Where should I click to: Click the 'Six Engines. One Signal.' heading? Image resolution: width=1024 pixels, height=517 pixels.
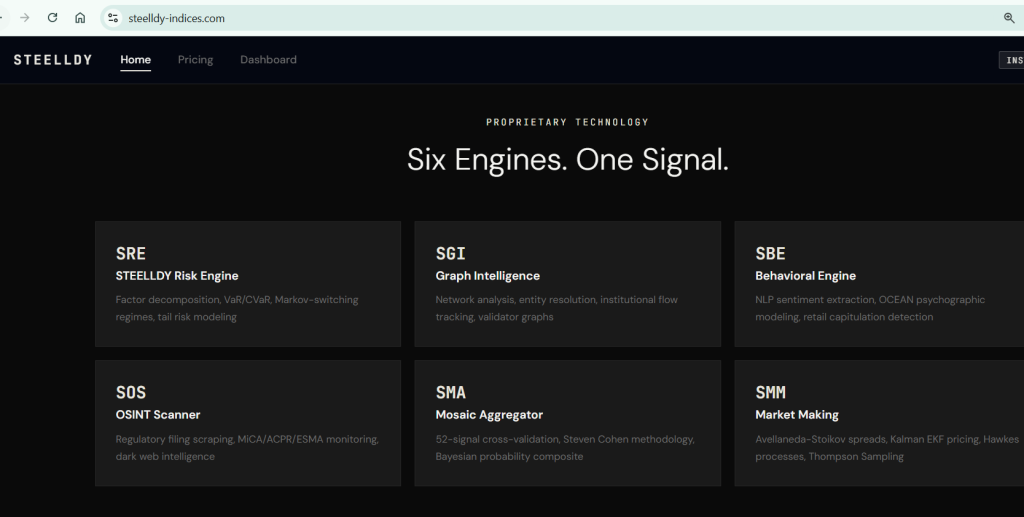coord(568,160)
